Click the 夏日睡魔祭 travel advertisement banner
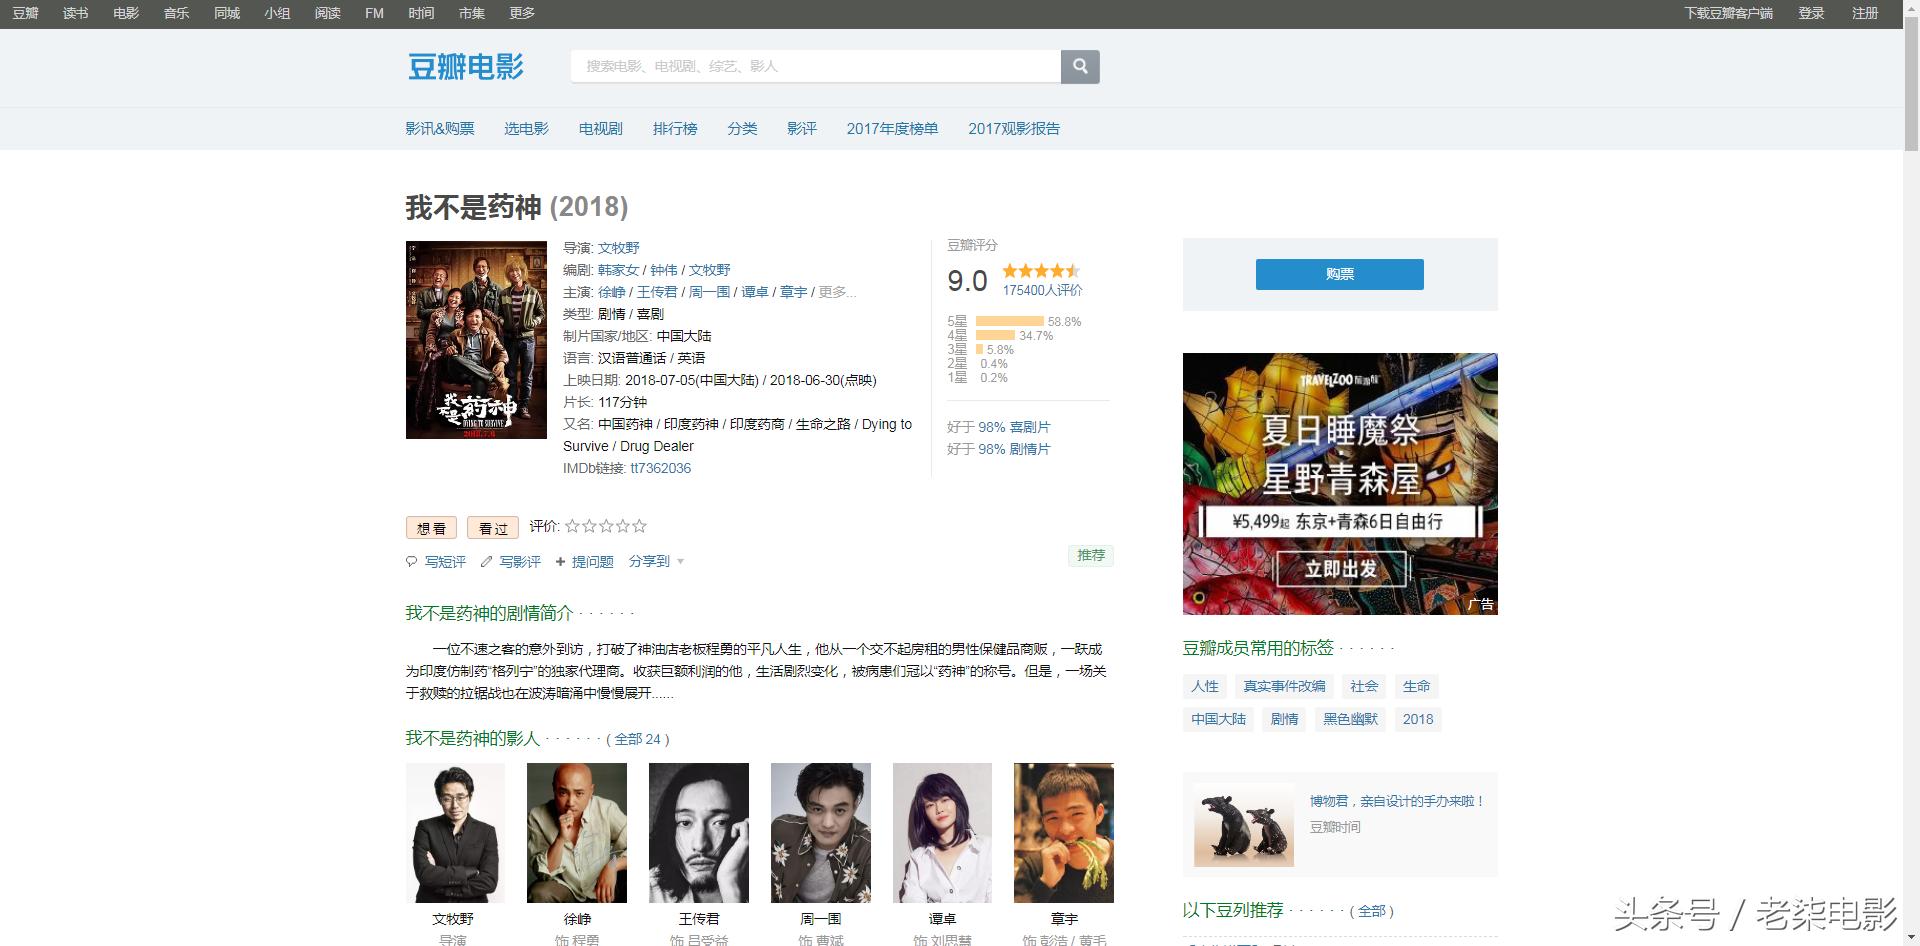 (x=1340, y=484)
